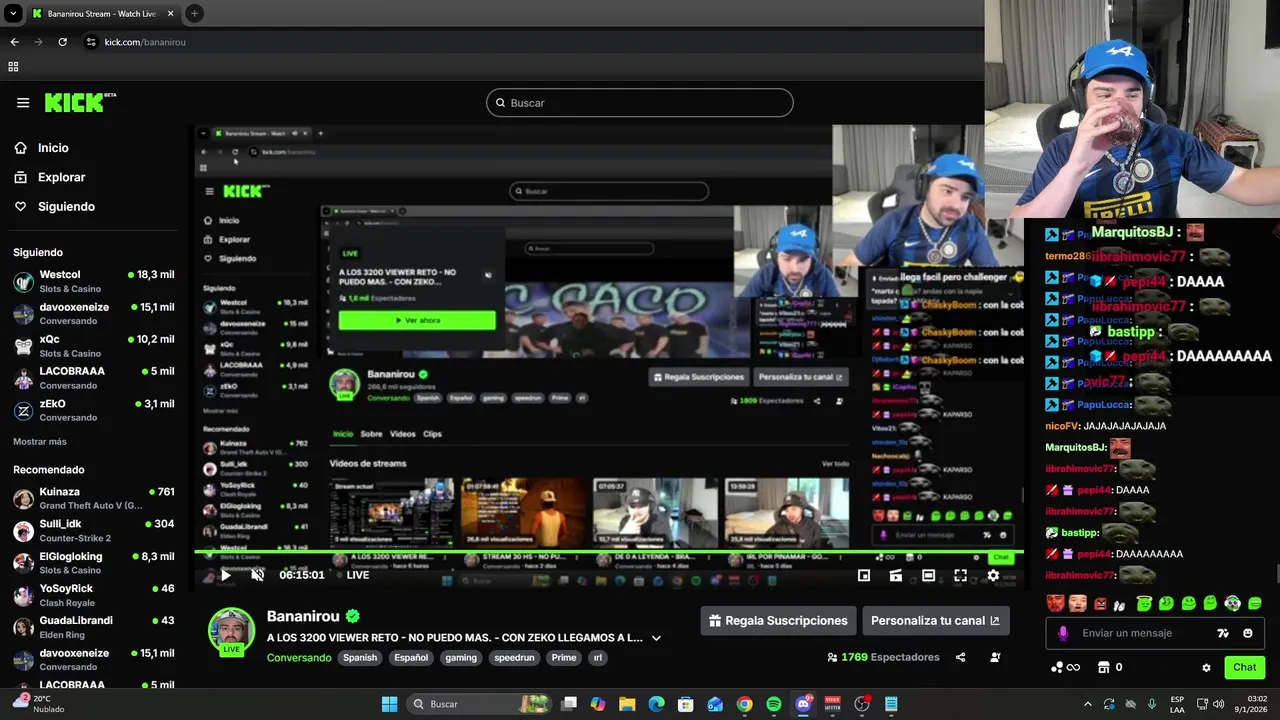The height and width of the screenshot is (720, 1280).
Task: Reload the browser page
Action: coord(62,42)
